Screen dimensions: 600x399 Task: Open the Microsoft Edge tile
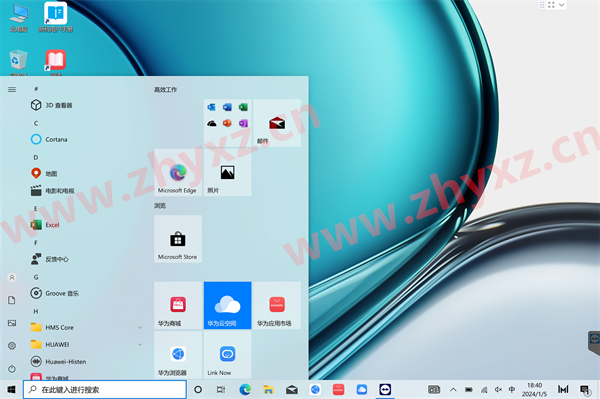tap(178, 172)
